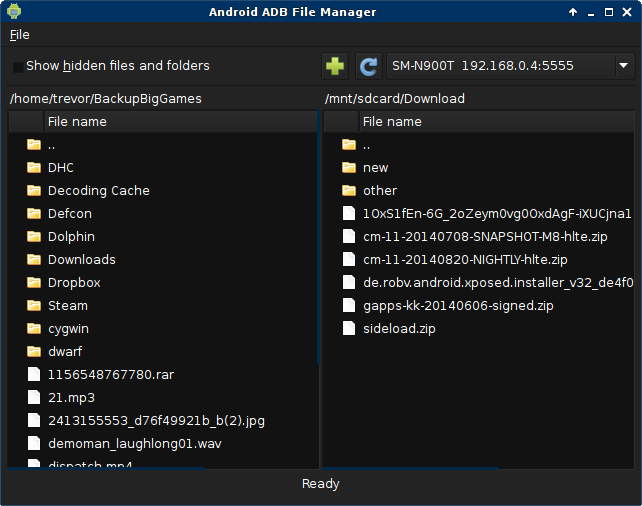Open the SM-N900T device dropdown
The width and height of the screenshot is (642, 506).
tap(511, 66)
